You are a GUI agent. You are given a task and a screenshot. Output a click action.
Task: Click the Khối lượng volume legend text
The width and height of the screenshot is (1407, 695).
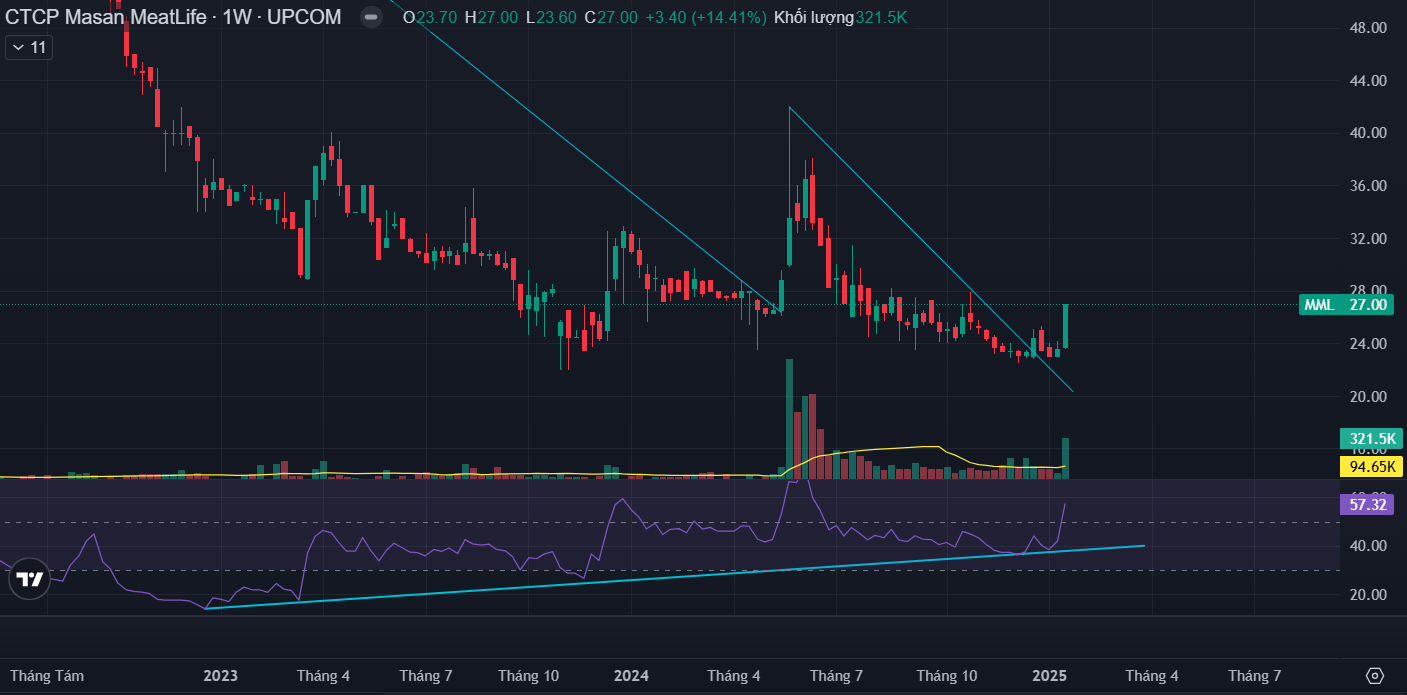(x=814, y=17)
